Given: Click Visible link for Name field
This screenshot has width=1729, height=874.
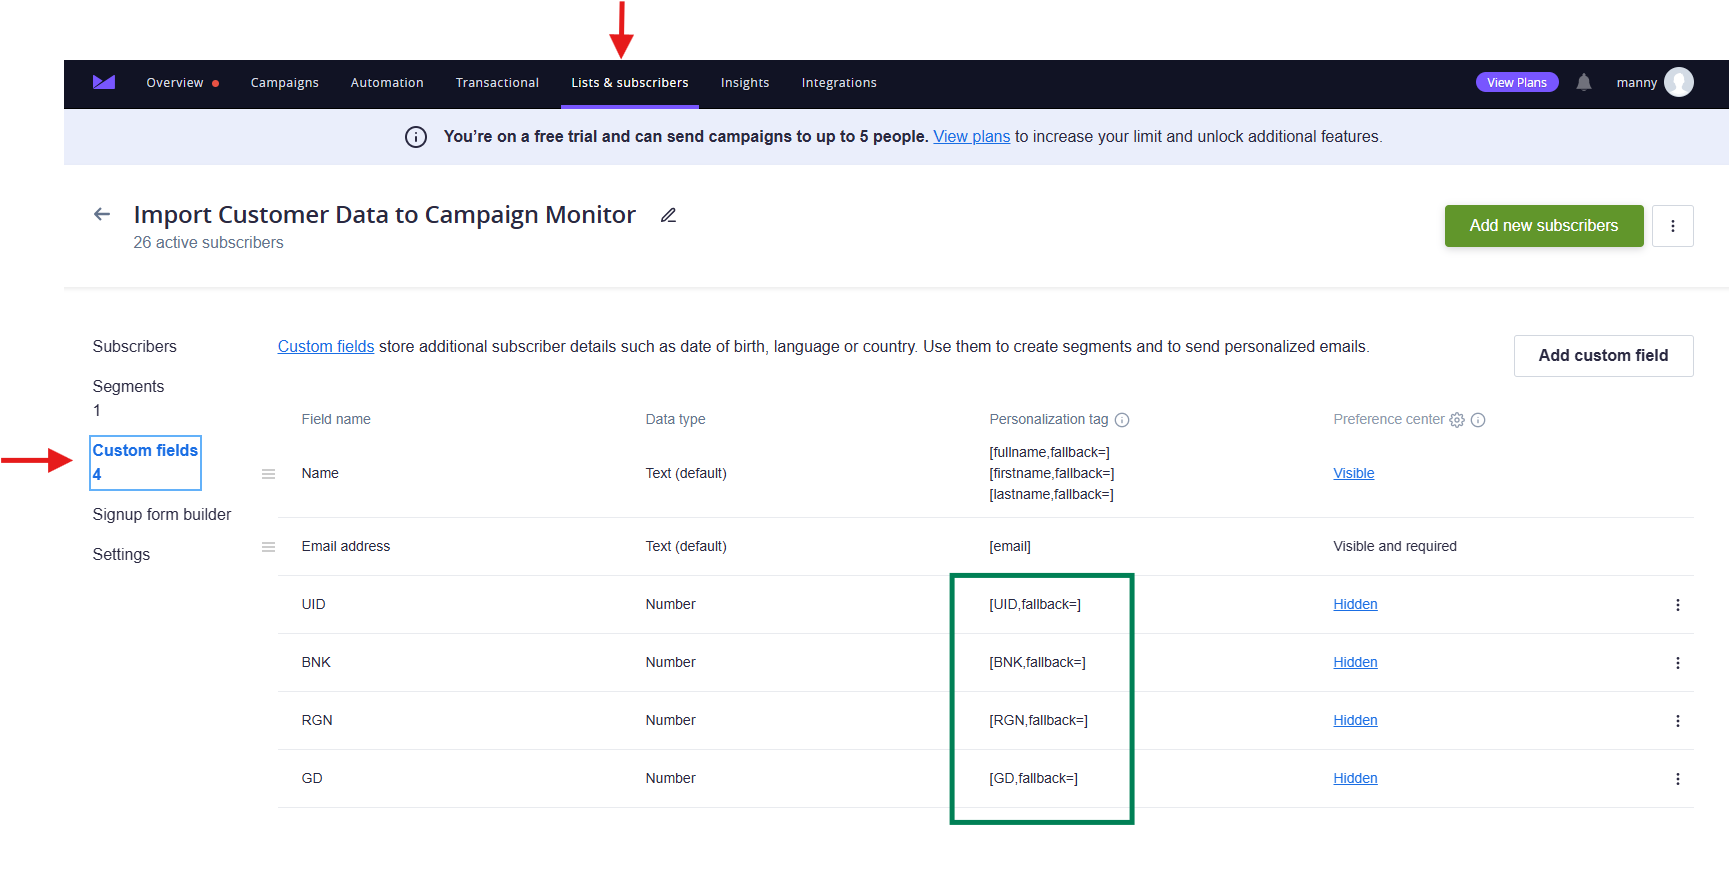Looking at the screenshot, I should 1354,474.
